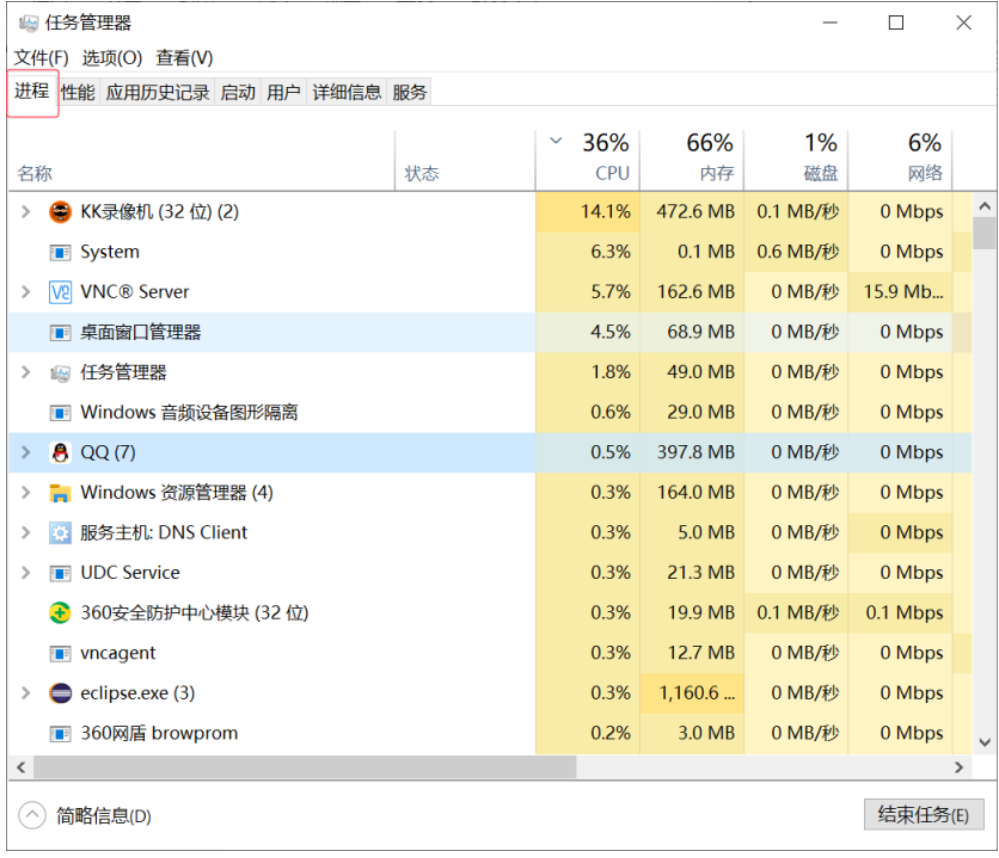999x858 pixels.
Task: Click the 360网盾 browprom icon
Action: [x=60, y=734]
